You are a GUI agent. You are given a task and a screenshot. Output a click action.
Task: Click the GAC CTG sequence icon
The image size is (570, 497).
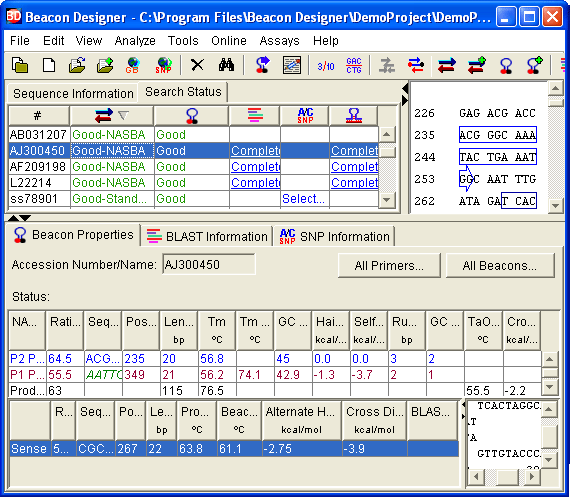354,66
